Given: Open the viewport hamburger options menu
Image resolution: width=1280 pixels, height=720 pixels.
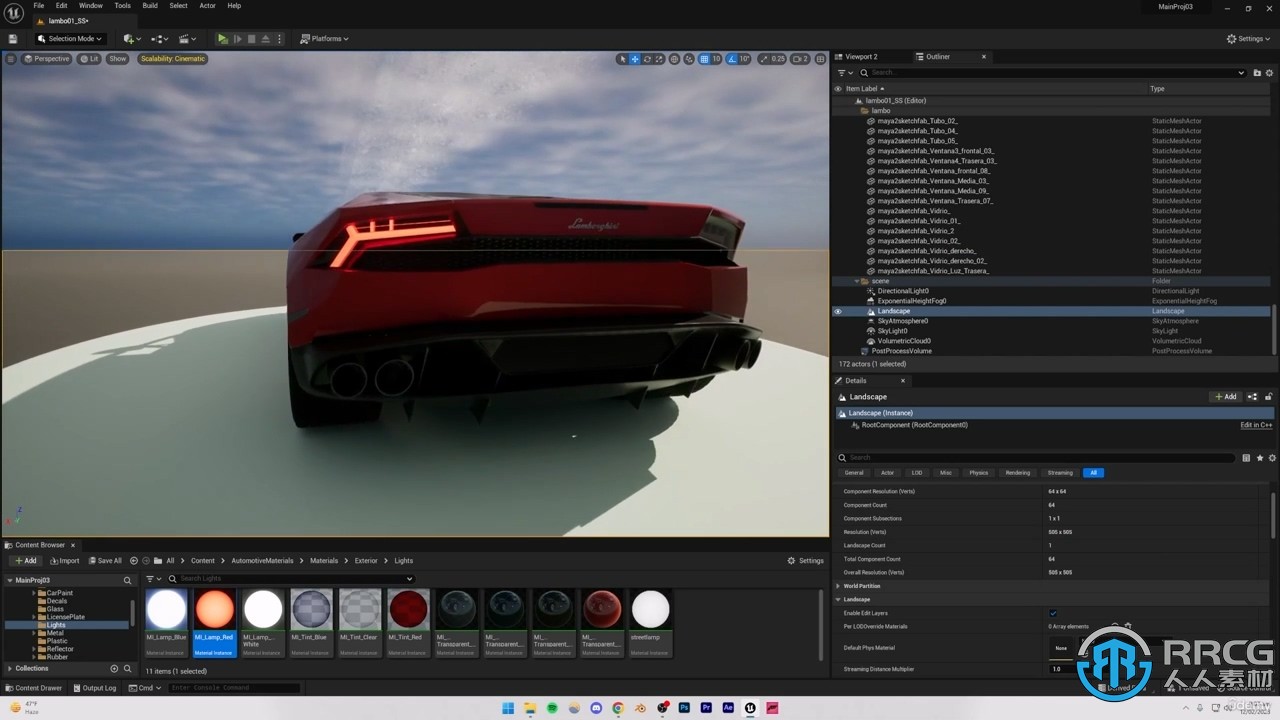Looking at the screenshot, I should point(11,59).
